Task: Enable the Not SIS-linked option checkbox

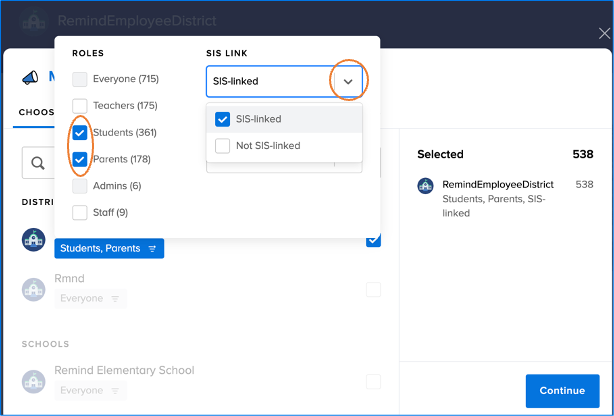Action: (223, 146)
